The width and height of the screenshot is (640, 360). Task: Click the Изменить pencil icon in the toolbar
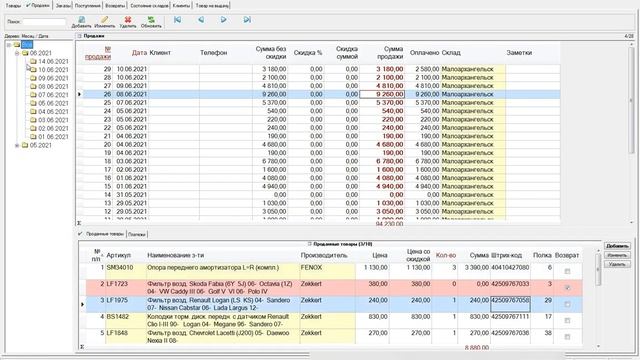(x=105, y=20)
